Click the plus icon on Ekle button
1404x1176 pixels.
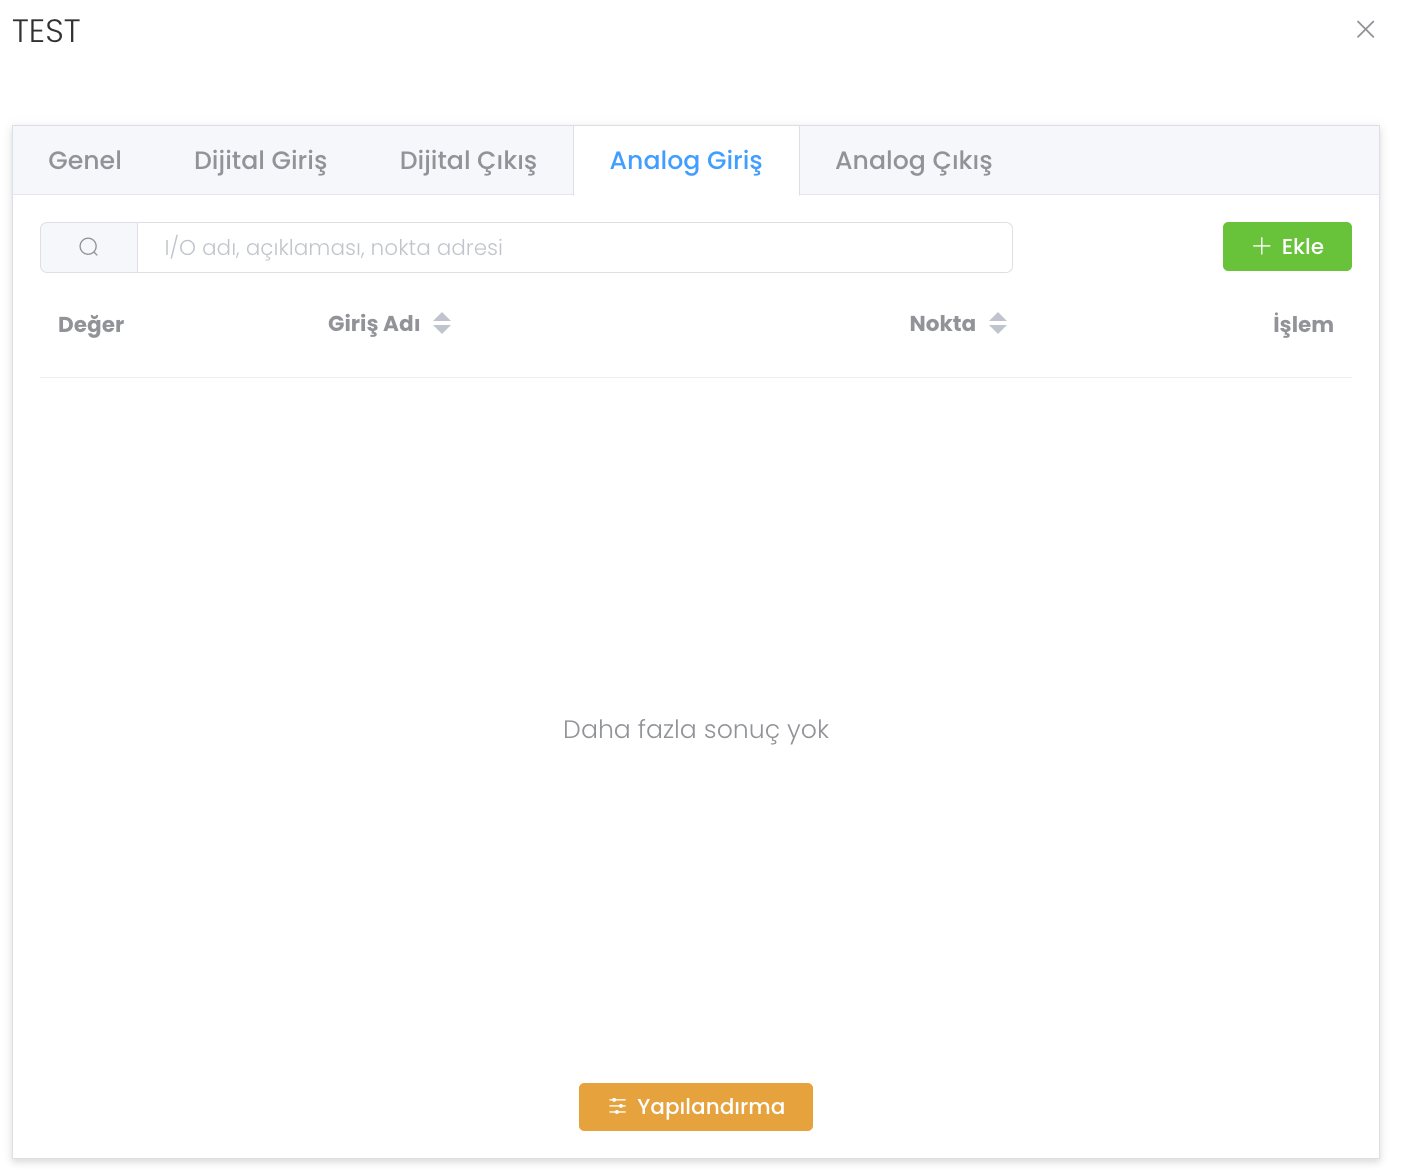pyautogui.click(x=1261, y=247)
